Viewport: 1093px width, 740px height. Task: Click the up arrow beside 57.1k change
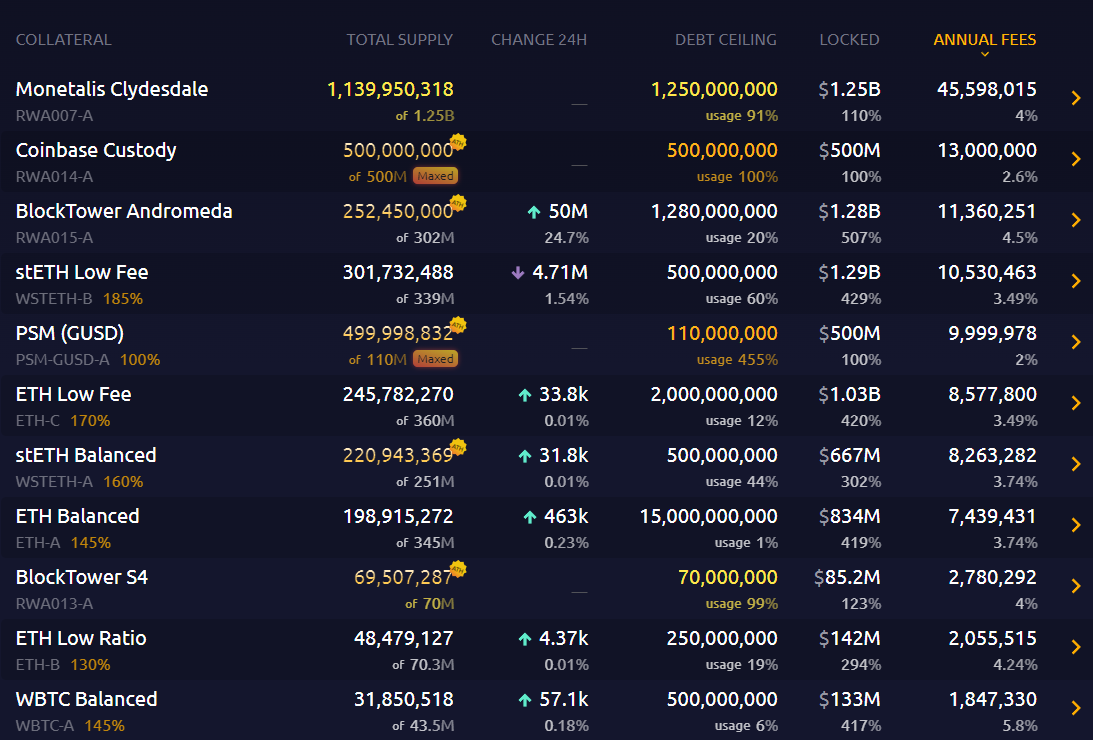click(525, 700)
